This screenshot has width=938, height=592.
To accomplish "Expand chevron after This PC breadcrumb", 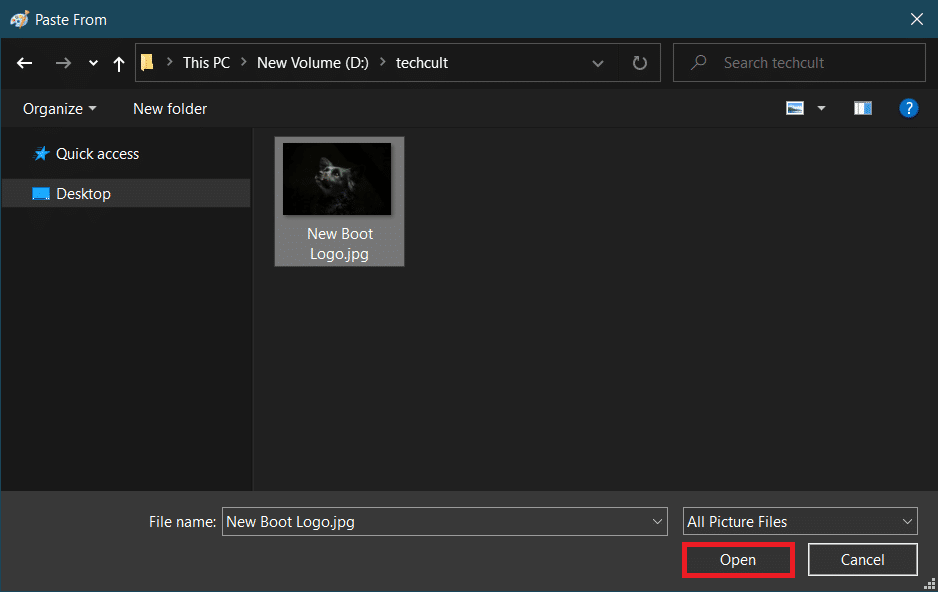I will pos(243,62).
